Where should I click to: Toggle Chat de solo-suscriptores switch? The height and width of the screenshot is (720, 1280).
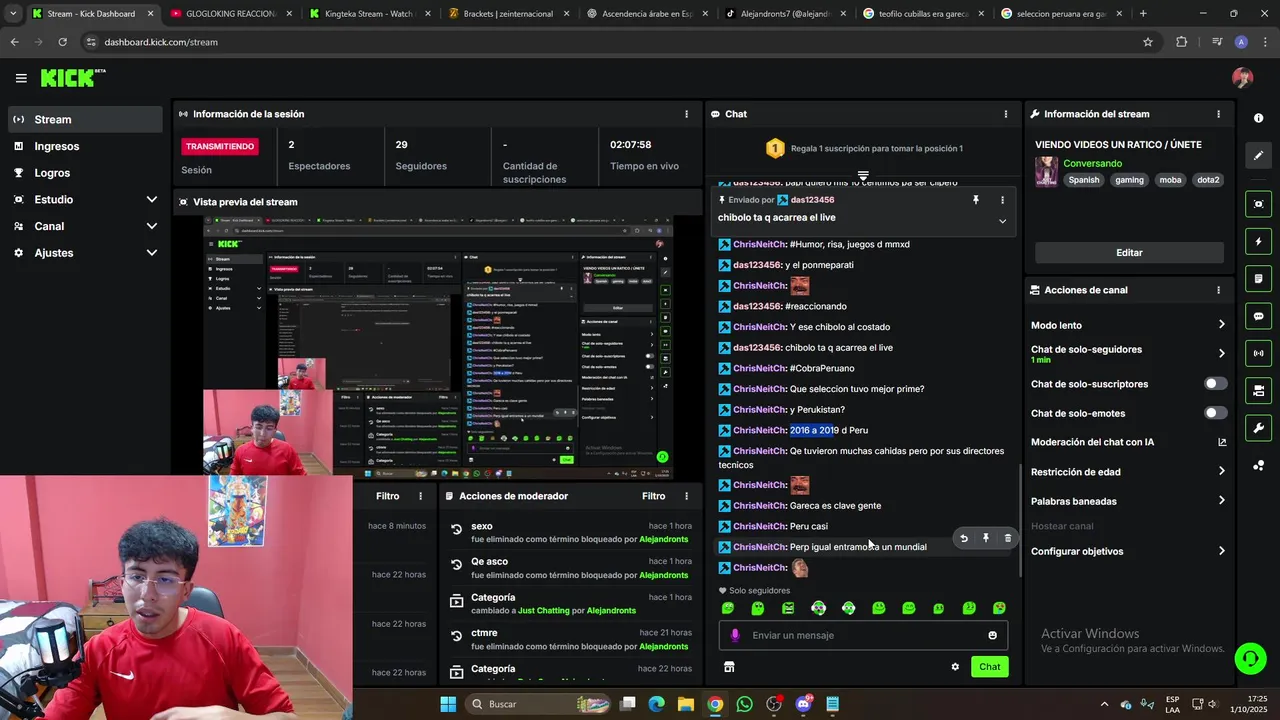(1215, 384)
